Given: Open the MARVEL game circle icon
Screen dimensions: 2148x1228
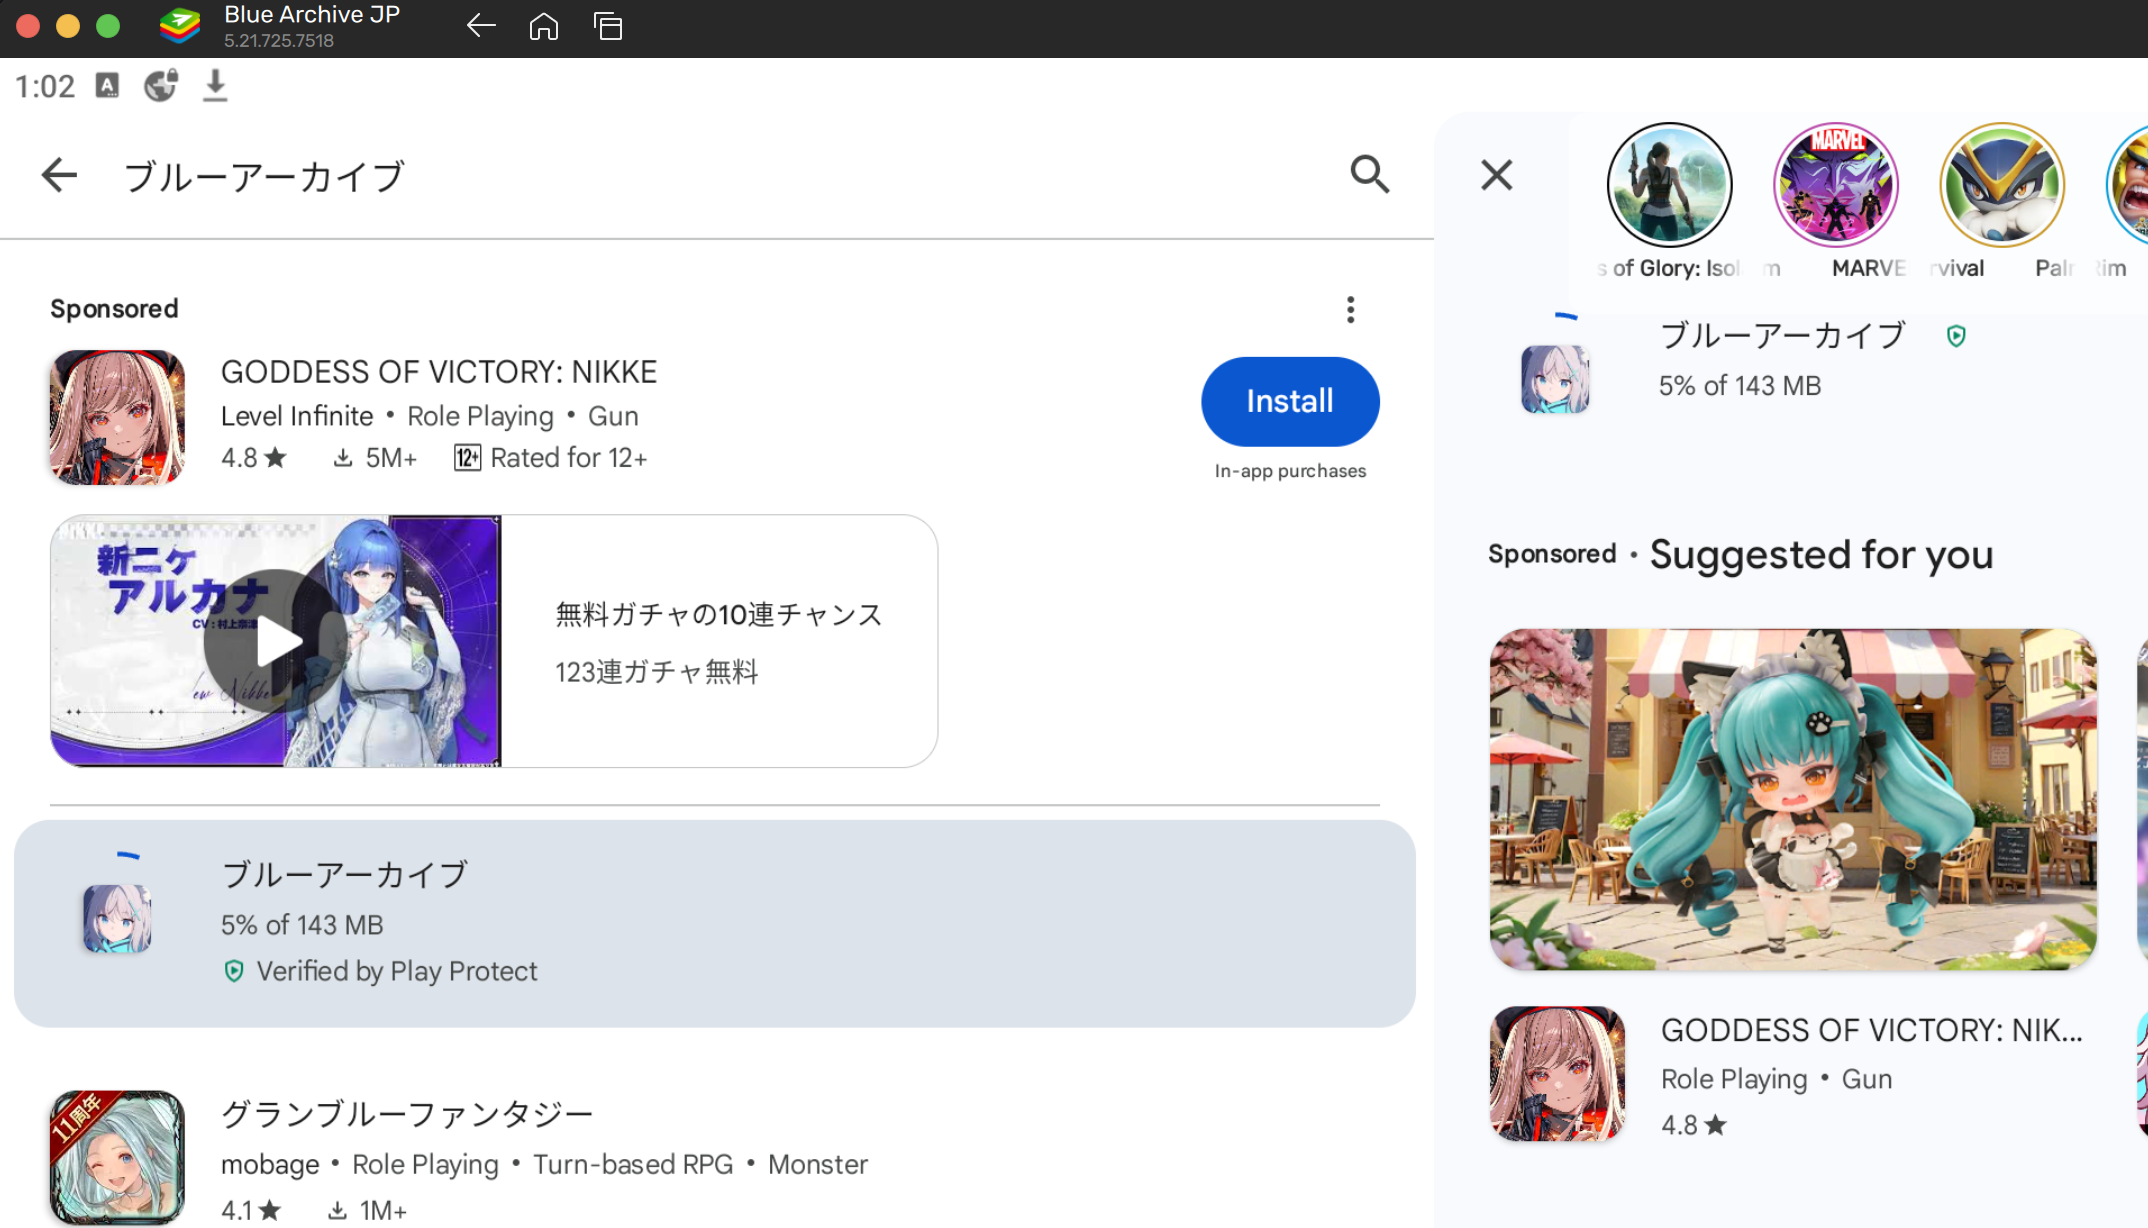Looking at the screenshot, I should click(x=1835, y=185).
